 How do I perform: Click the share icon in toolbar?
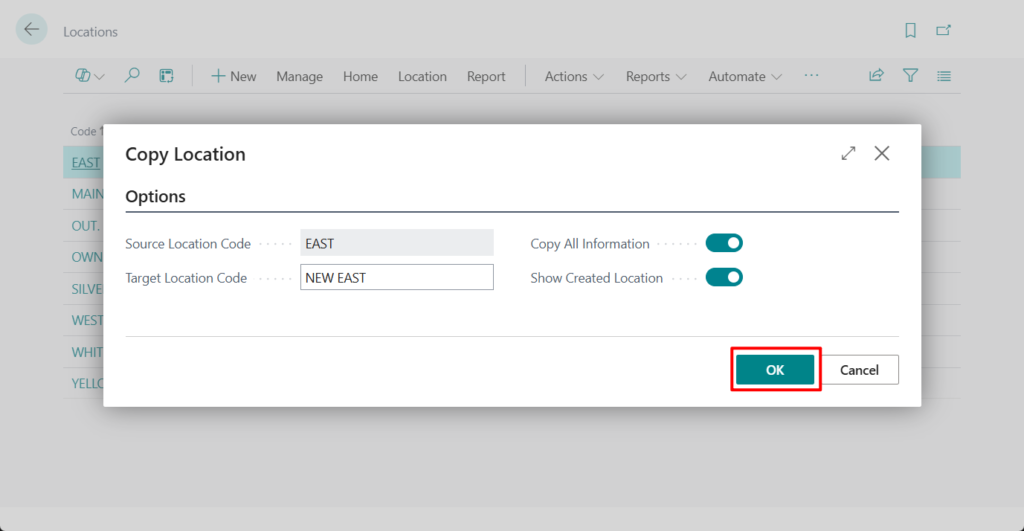click(x=876, y=76)
